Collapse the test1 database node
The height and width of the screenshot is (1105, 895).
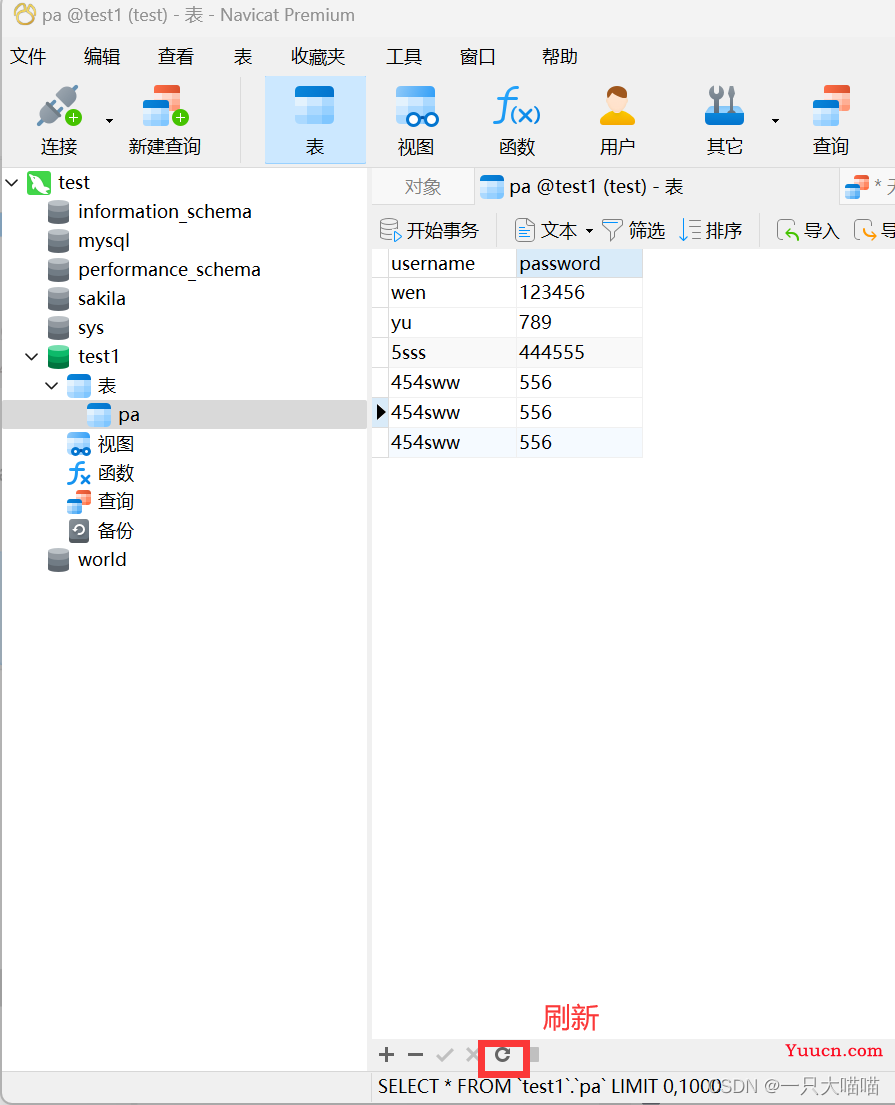pyautogui.click(x=32, y=357)
